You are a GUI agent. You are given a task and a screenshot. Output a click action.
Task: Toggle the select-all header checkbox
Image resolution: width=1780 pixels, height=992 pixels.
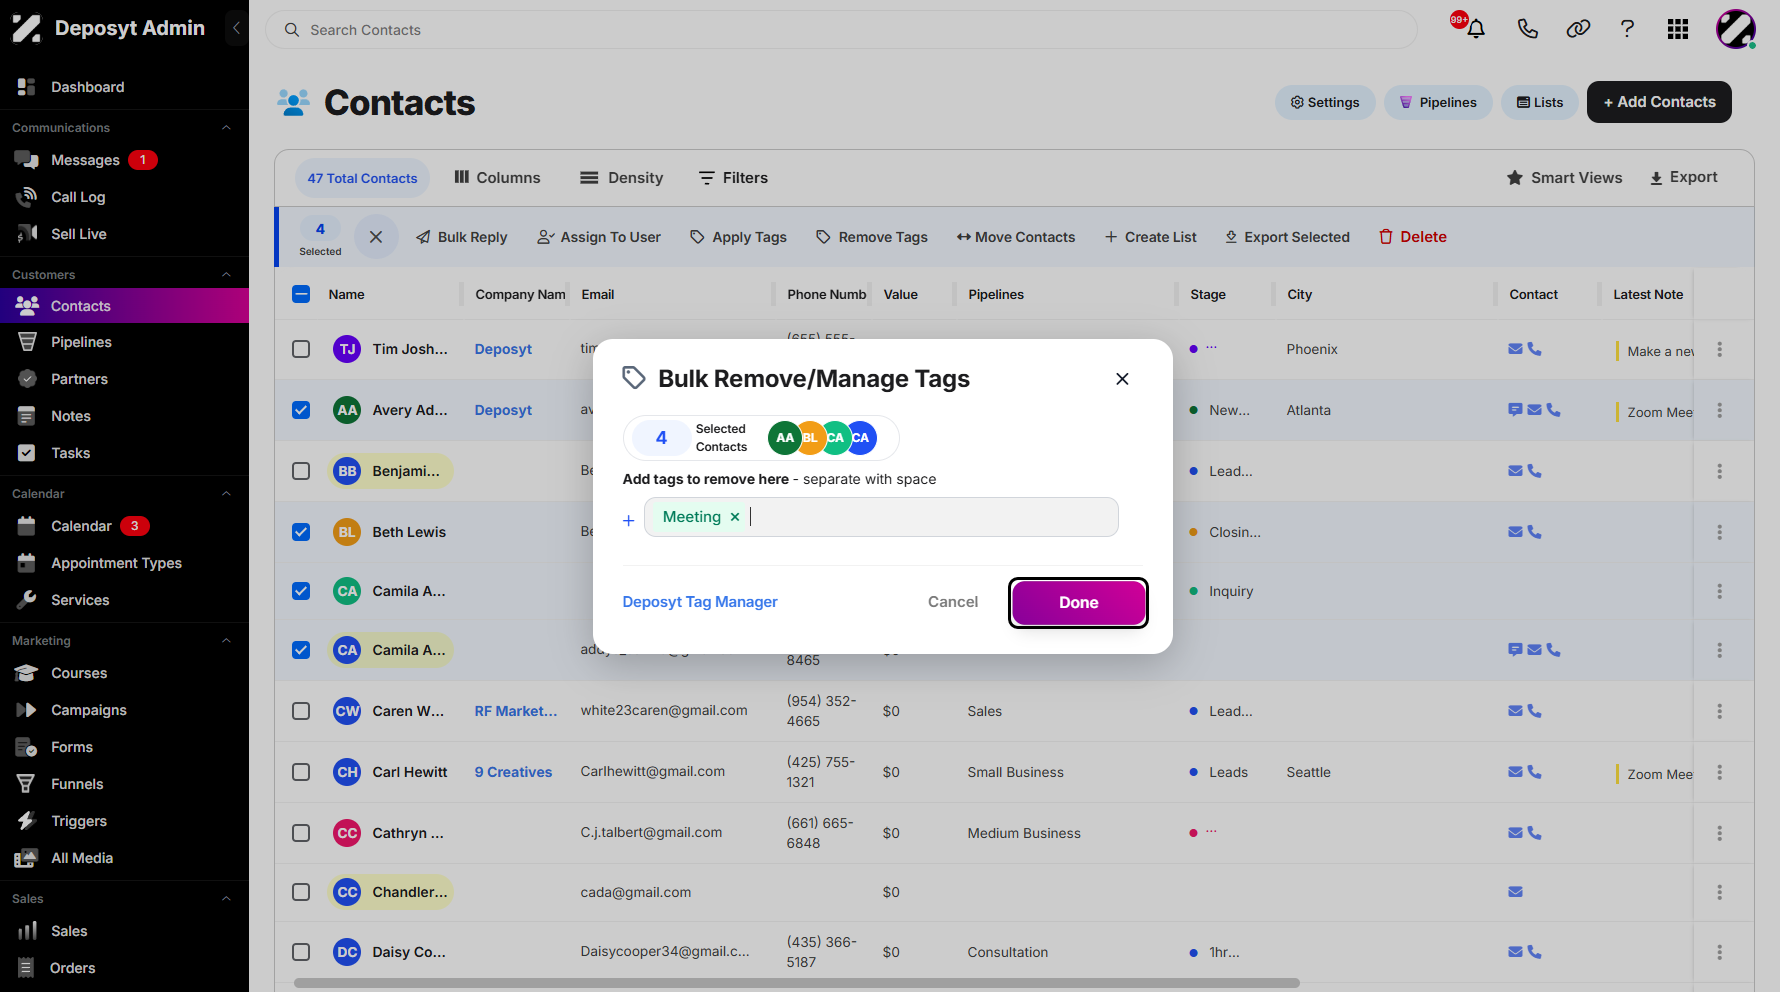pos(301,294)
